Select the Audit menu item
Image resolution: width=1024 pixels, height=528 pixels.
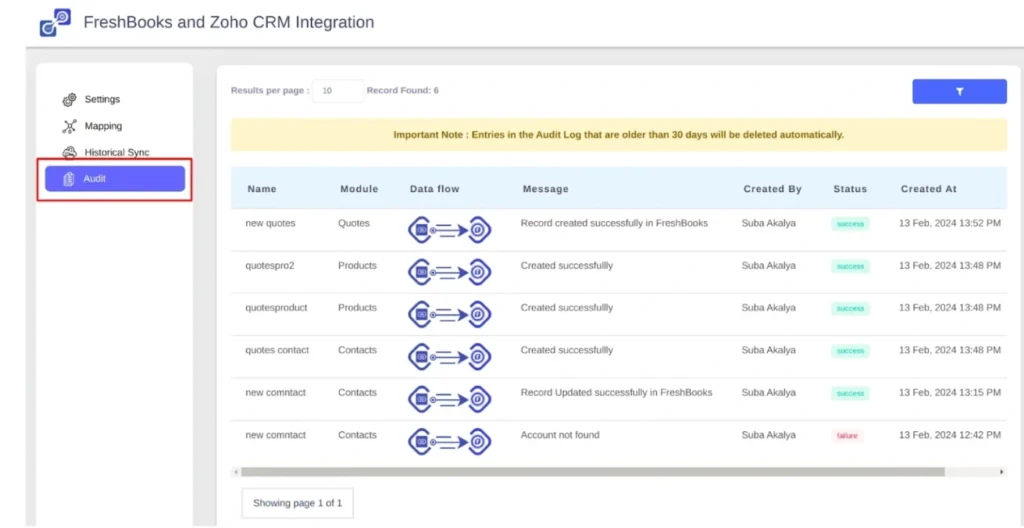[x=115, y=178]
